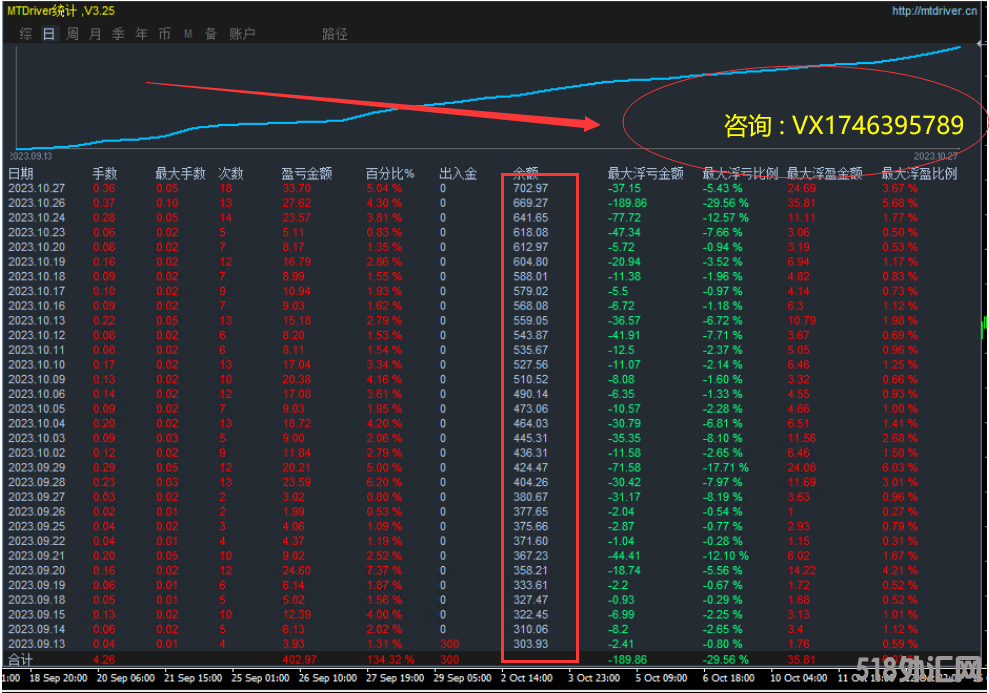Viewport: 989px width, 693px height.
Task: Switch to the 账户 account tab
Action: pyautogui.click(x=242, y=34)
